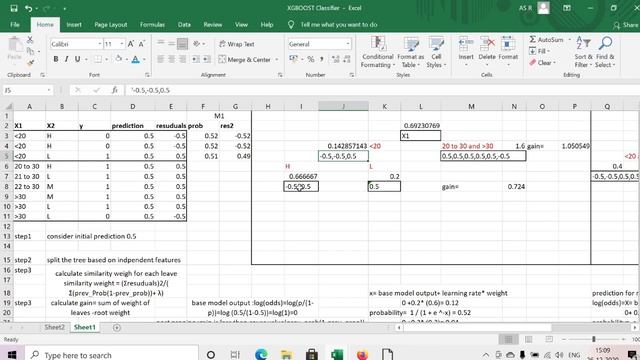The image size is (640, 360).
Task: Open Firefox from the taskbar
Action: [362, 354]
